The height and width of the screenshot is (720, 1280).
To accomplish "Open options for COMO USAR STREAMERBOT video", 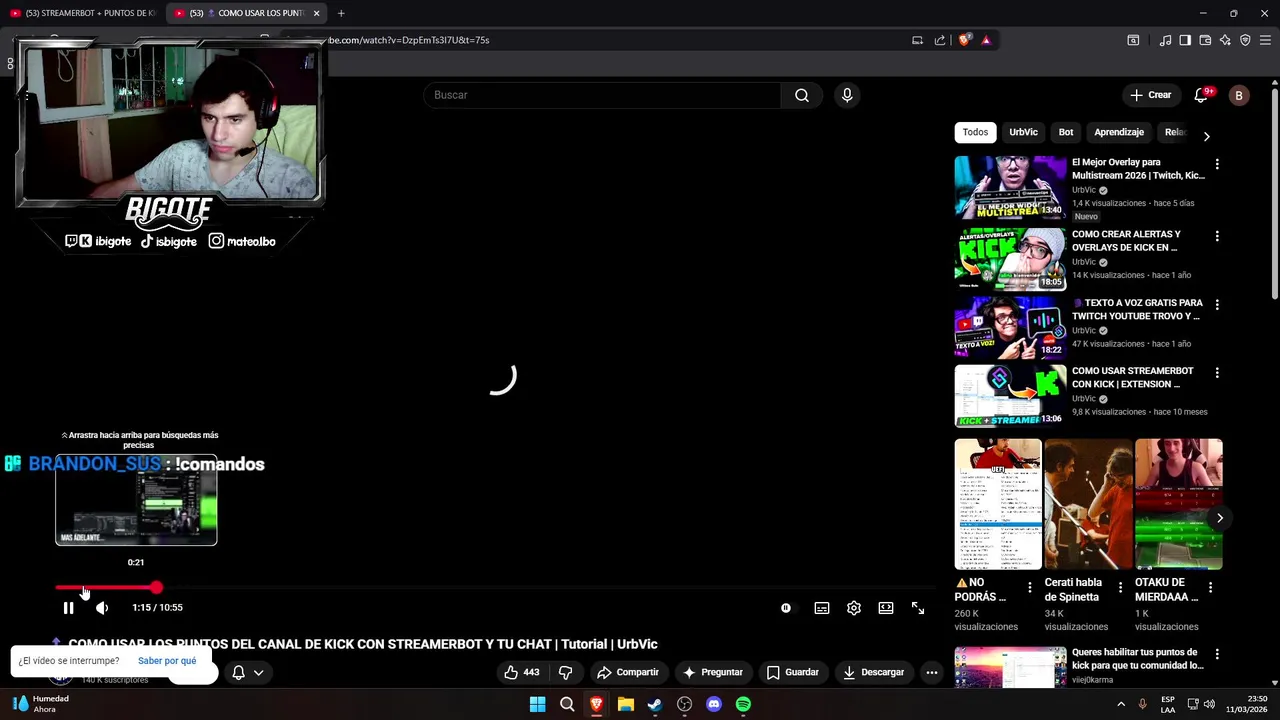I will pos(1217,373).
